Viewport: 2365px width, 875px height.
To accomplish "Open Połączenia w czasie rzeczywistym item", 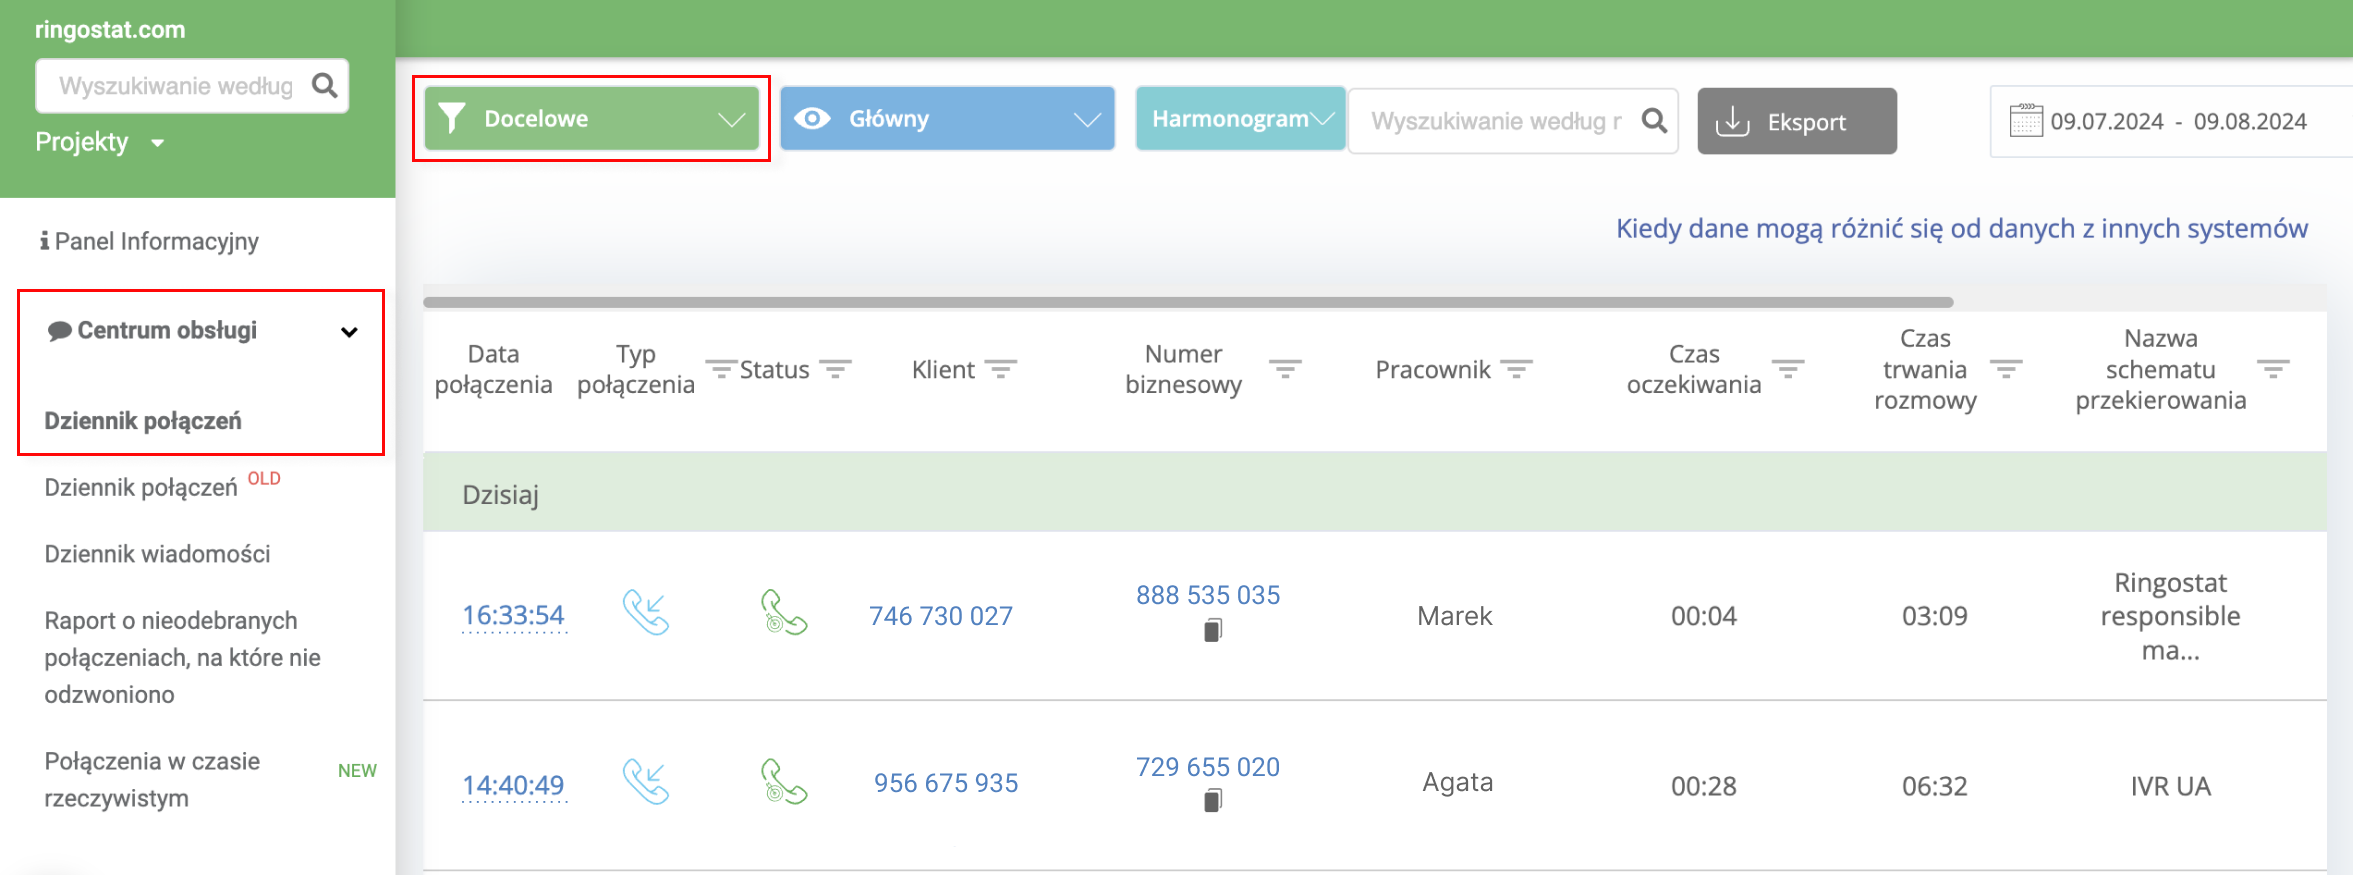I will (x=152, y=779).
